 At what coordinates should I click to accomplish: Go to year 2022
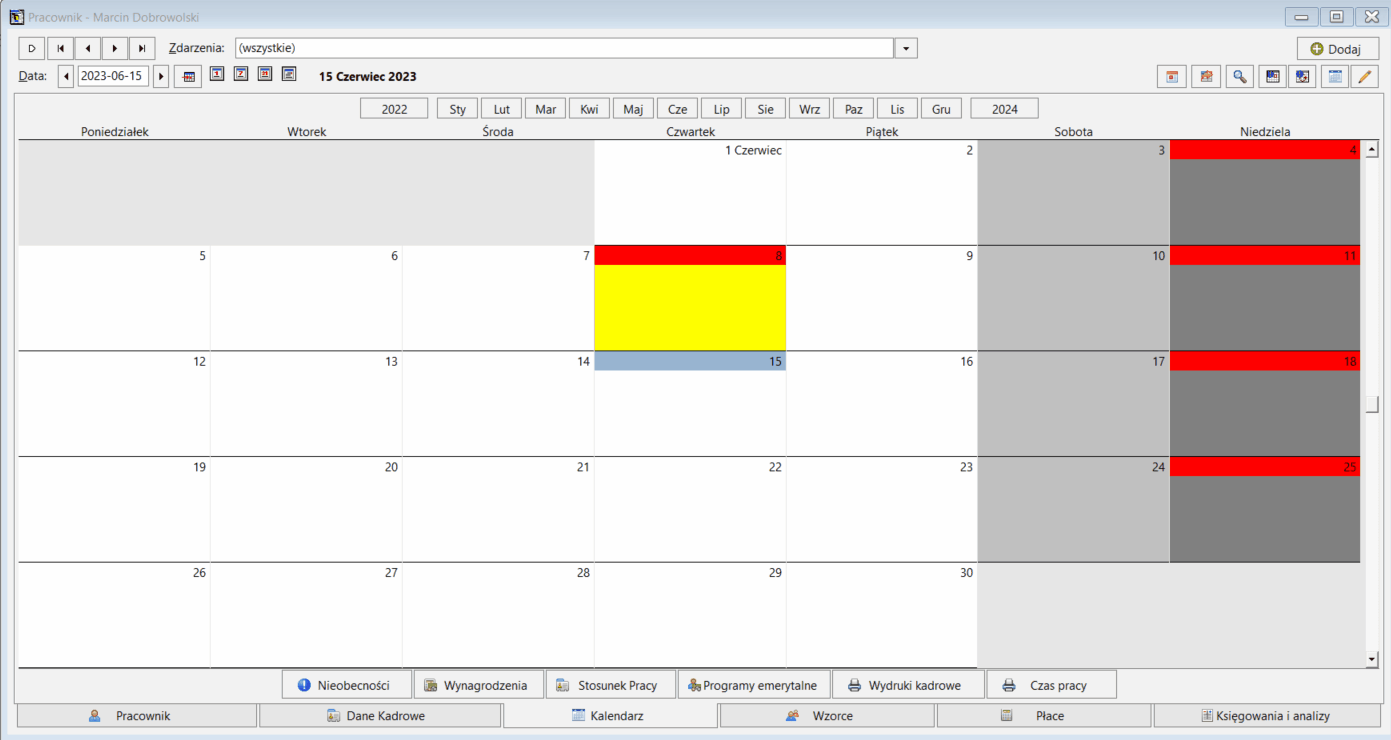coord(394,109)
